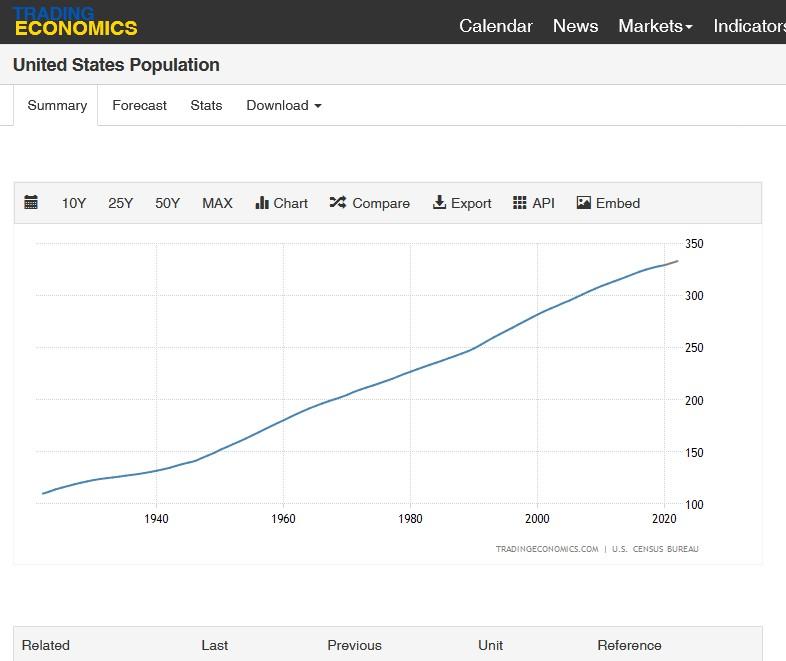Image resolution: width=786 pixels, height=661 pixels.
Task: Click the Trading Economics logo
Action: click(76, 21)
